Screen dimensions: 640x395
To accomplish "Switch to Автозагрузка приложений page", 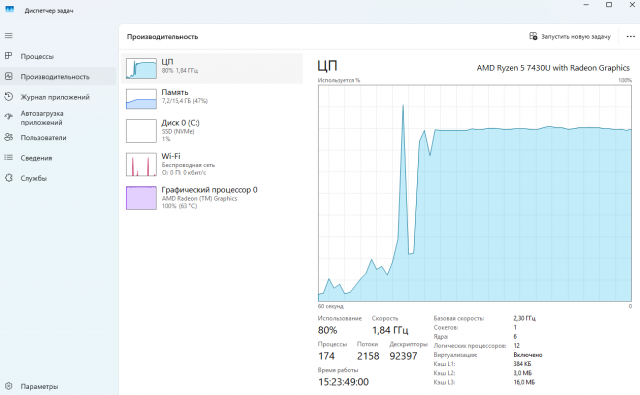I will (58, 118).
